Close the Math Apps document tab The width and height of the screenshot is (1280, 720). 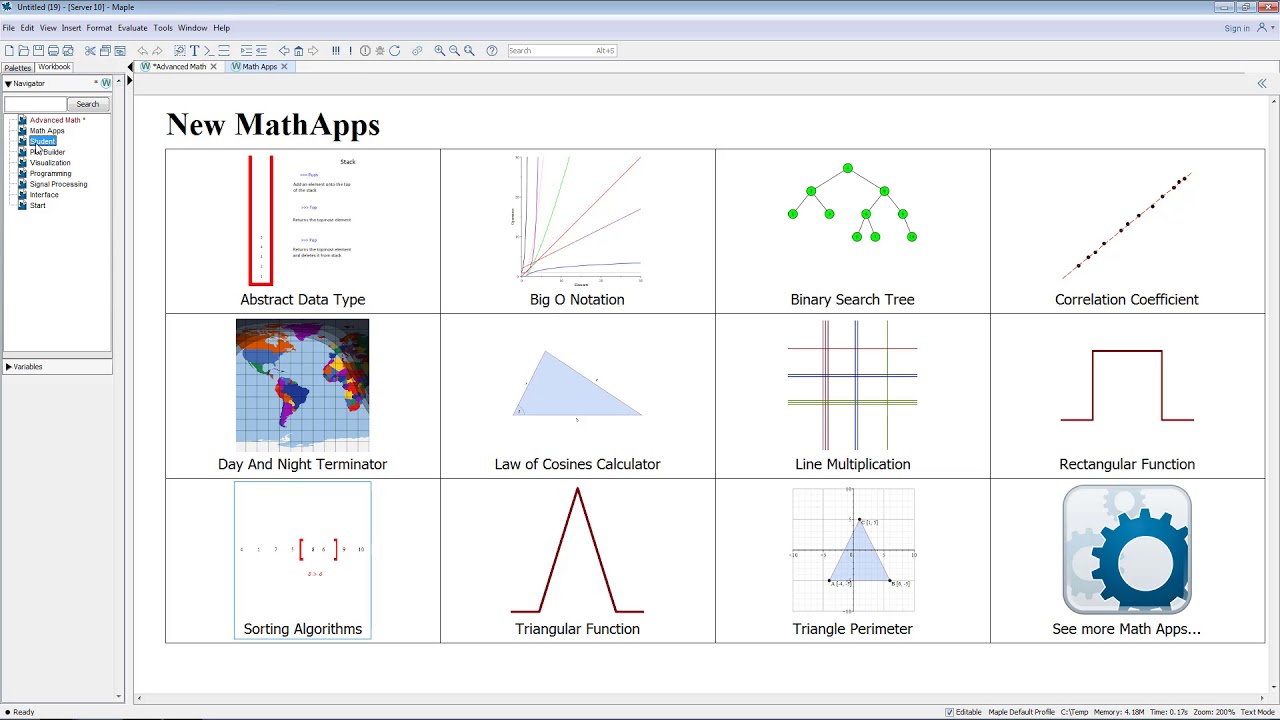click(284, 67)
